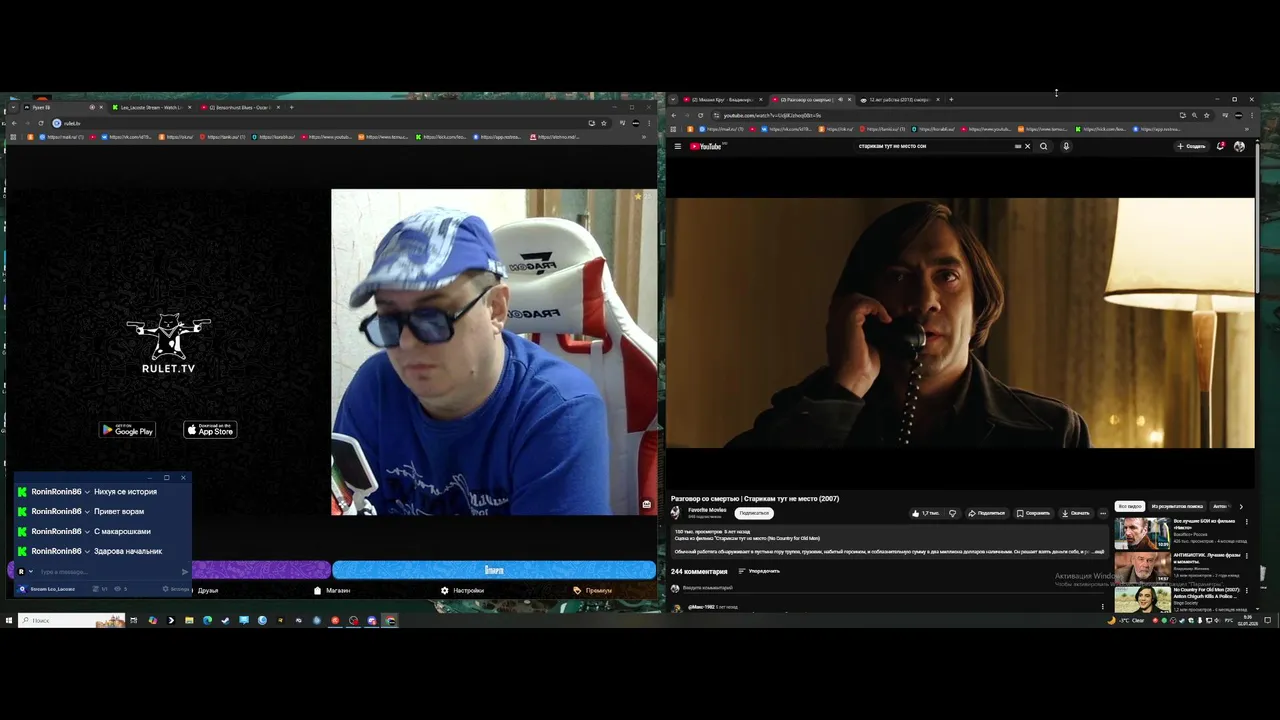Viewport: 1280px width, 720px height.
Task: Open the YouTube account avatar menu
Action: (1239, 146)
